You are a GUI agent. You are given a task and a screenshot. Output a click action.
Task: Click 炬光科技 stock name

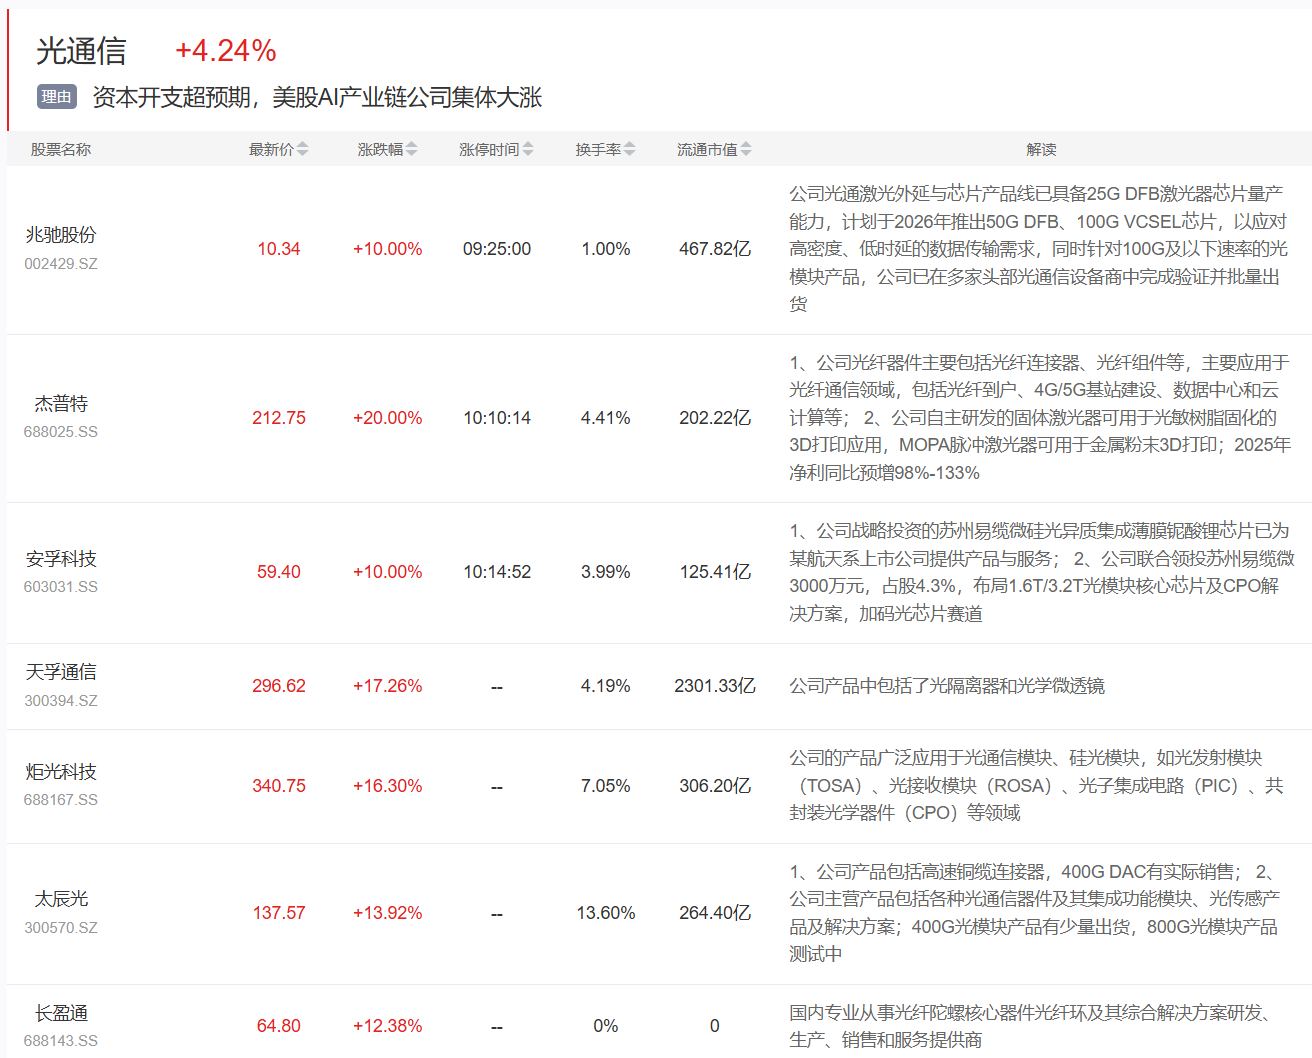point(61,772)
